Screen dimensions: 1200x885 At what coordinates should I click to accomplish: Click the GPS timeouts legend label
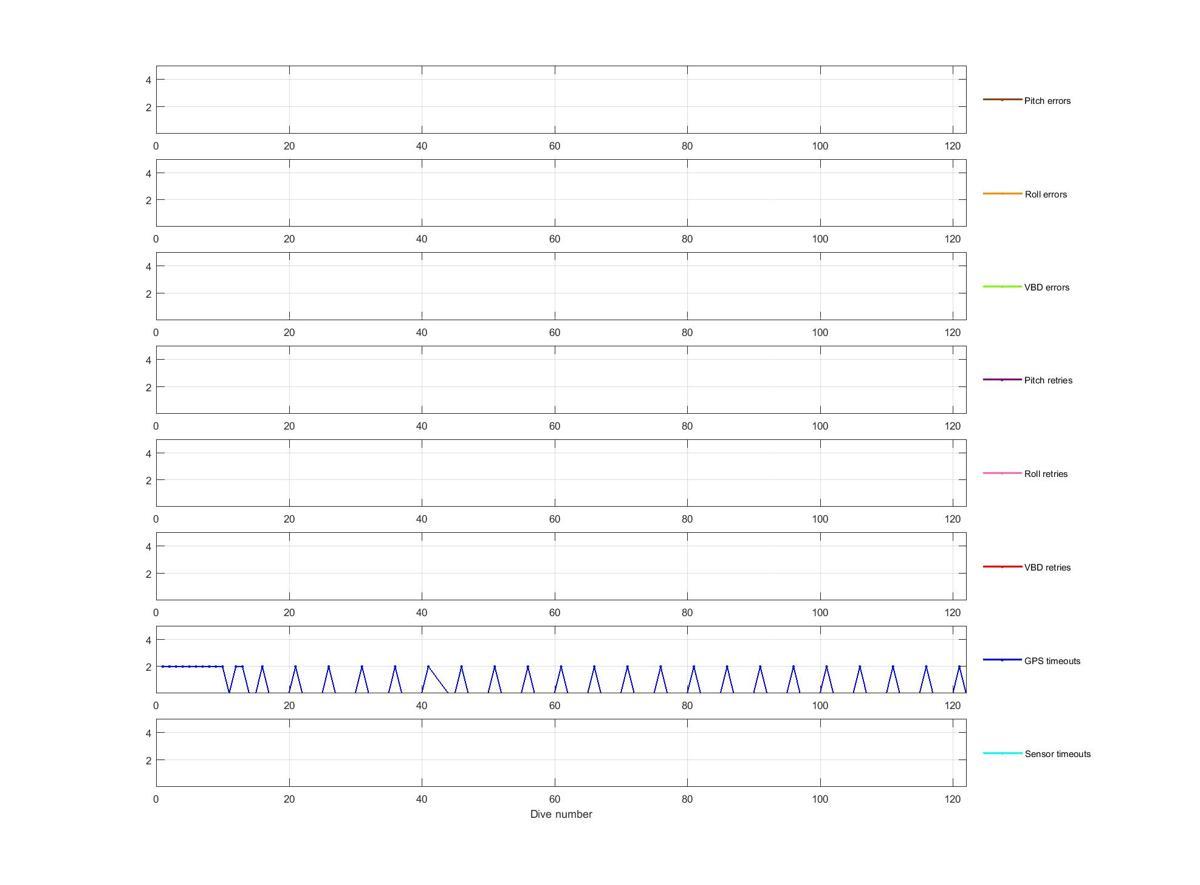pyautogui.click(x=1052, y=661)
